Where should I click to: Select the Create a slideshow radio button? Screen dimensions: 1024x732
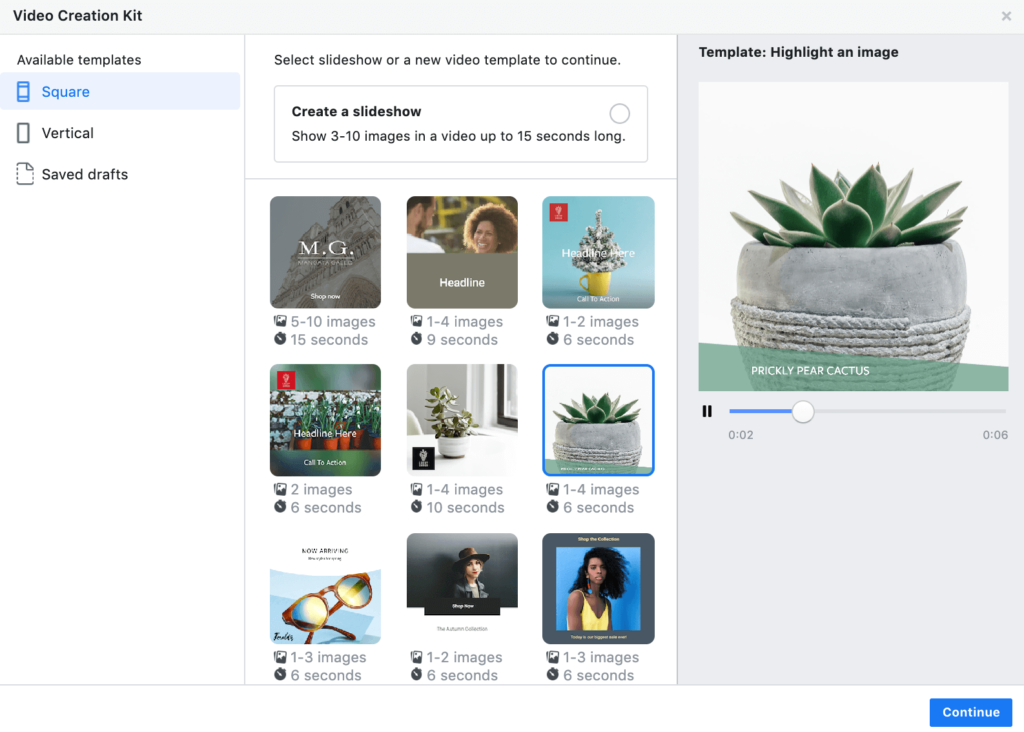(619, 114)
